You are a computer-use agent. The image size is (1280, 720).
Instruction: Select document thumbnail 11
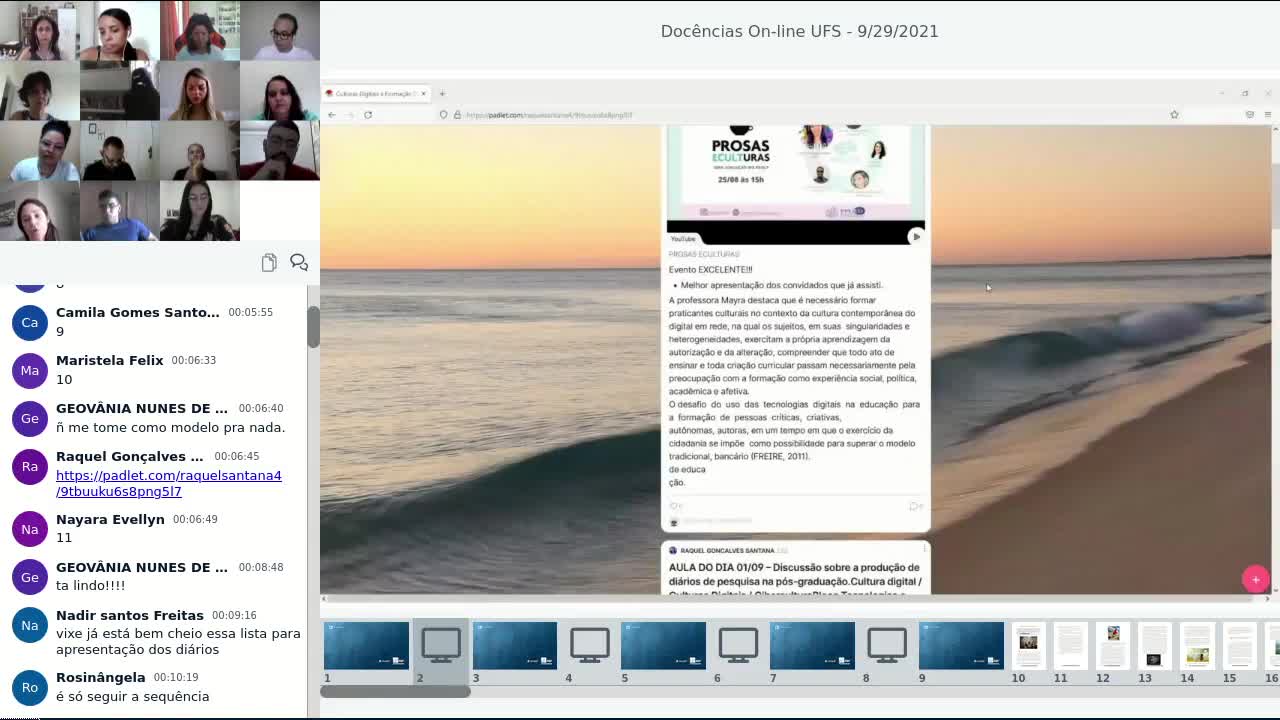pyautogui.click(x=1071, y=646)
